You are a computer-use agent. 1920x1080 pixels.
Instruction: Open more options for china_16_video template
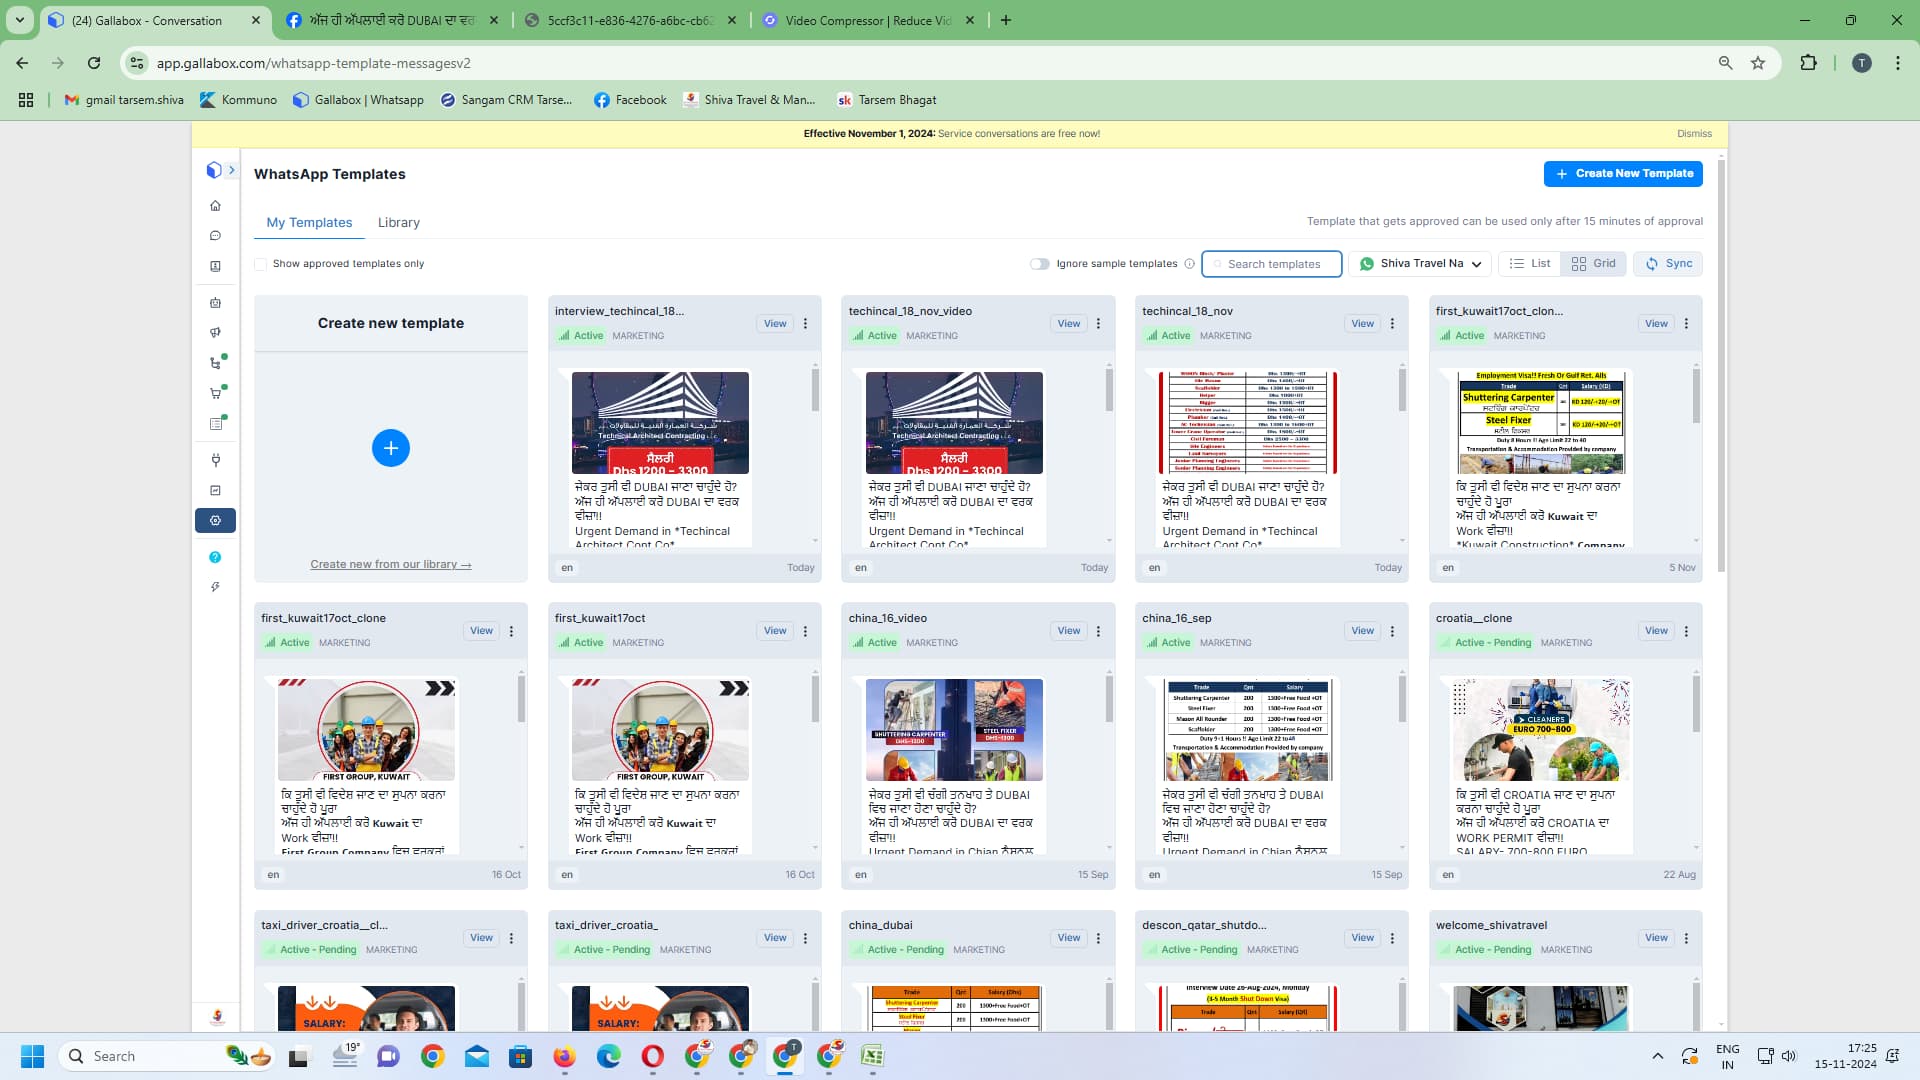1098,631
